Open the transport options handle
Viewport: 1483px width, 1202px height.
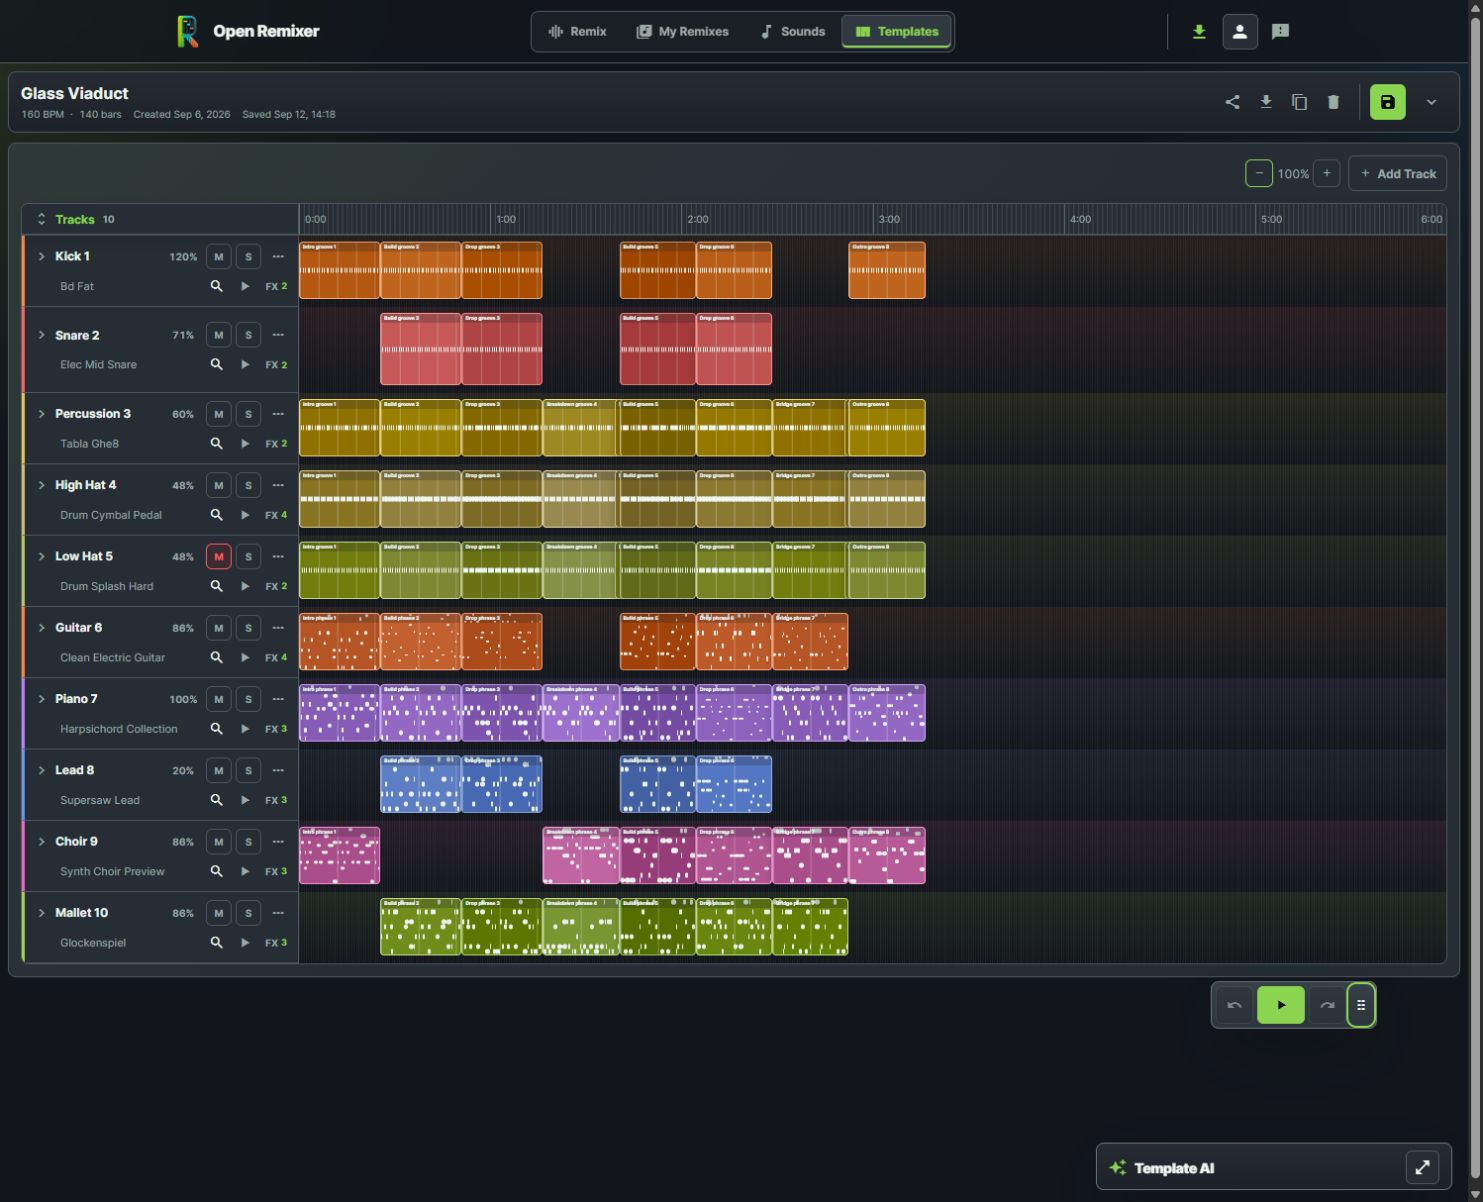point(1361,1005)
